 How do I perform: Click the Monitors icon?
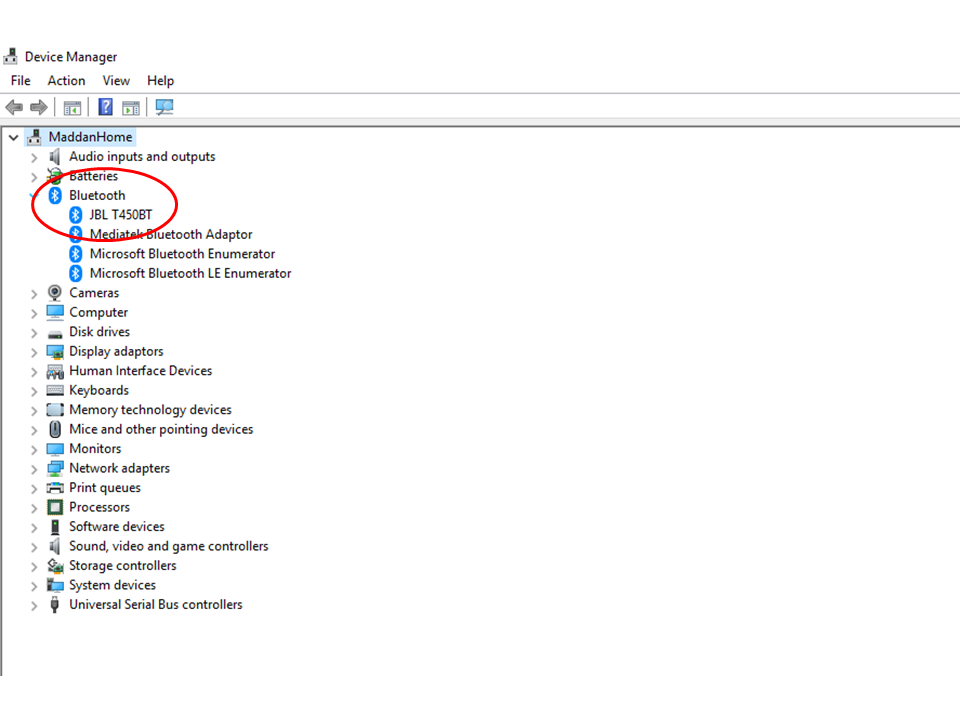tap(55, 449)
